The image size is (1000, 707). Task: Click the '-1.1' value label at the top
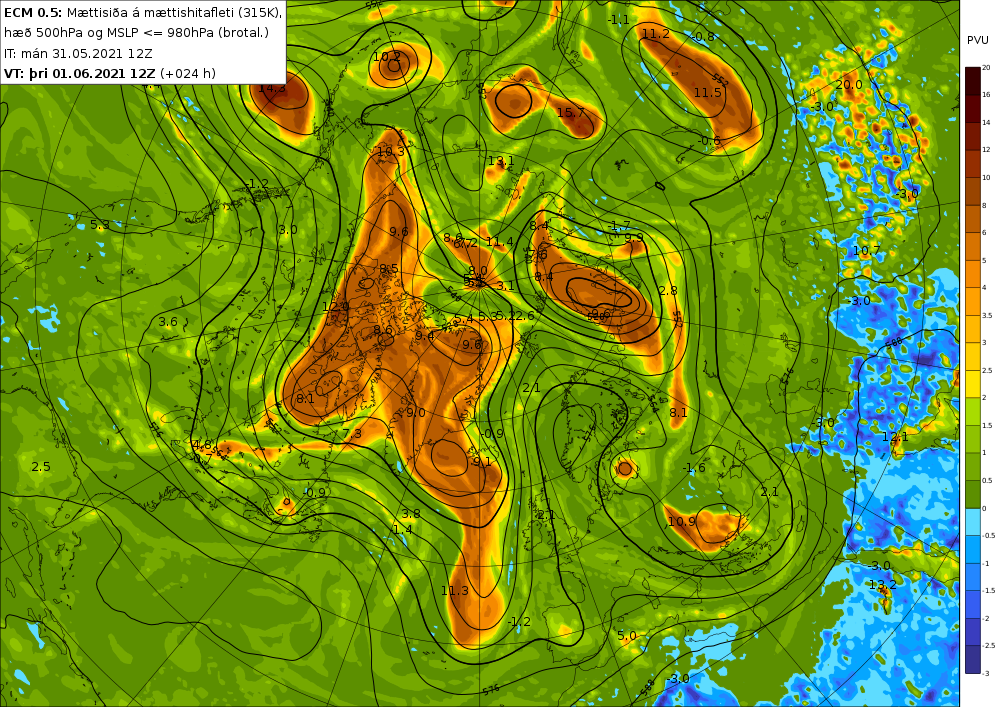pyautogui.click(x=617, y=20)
